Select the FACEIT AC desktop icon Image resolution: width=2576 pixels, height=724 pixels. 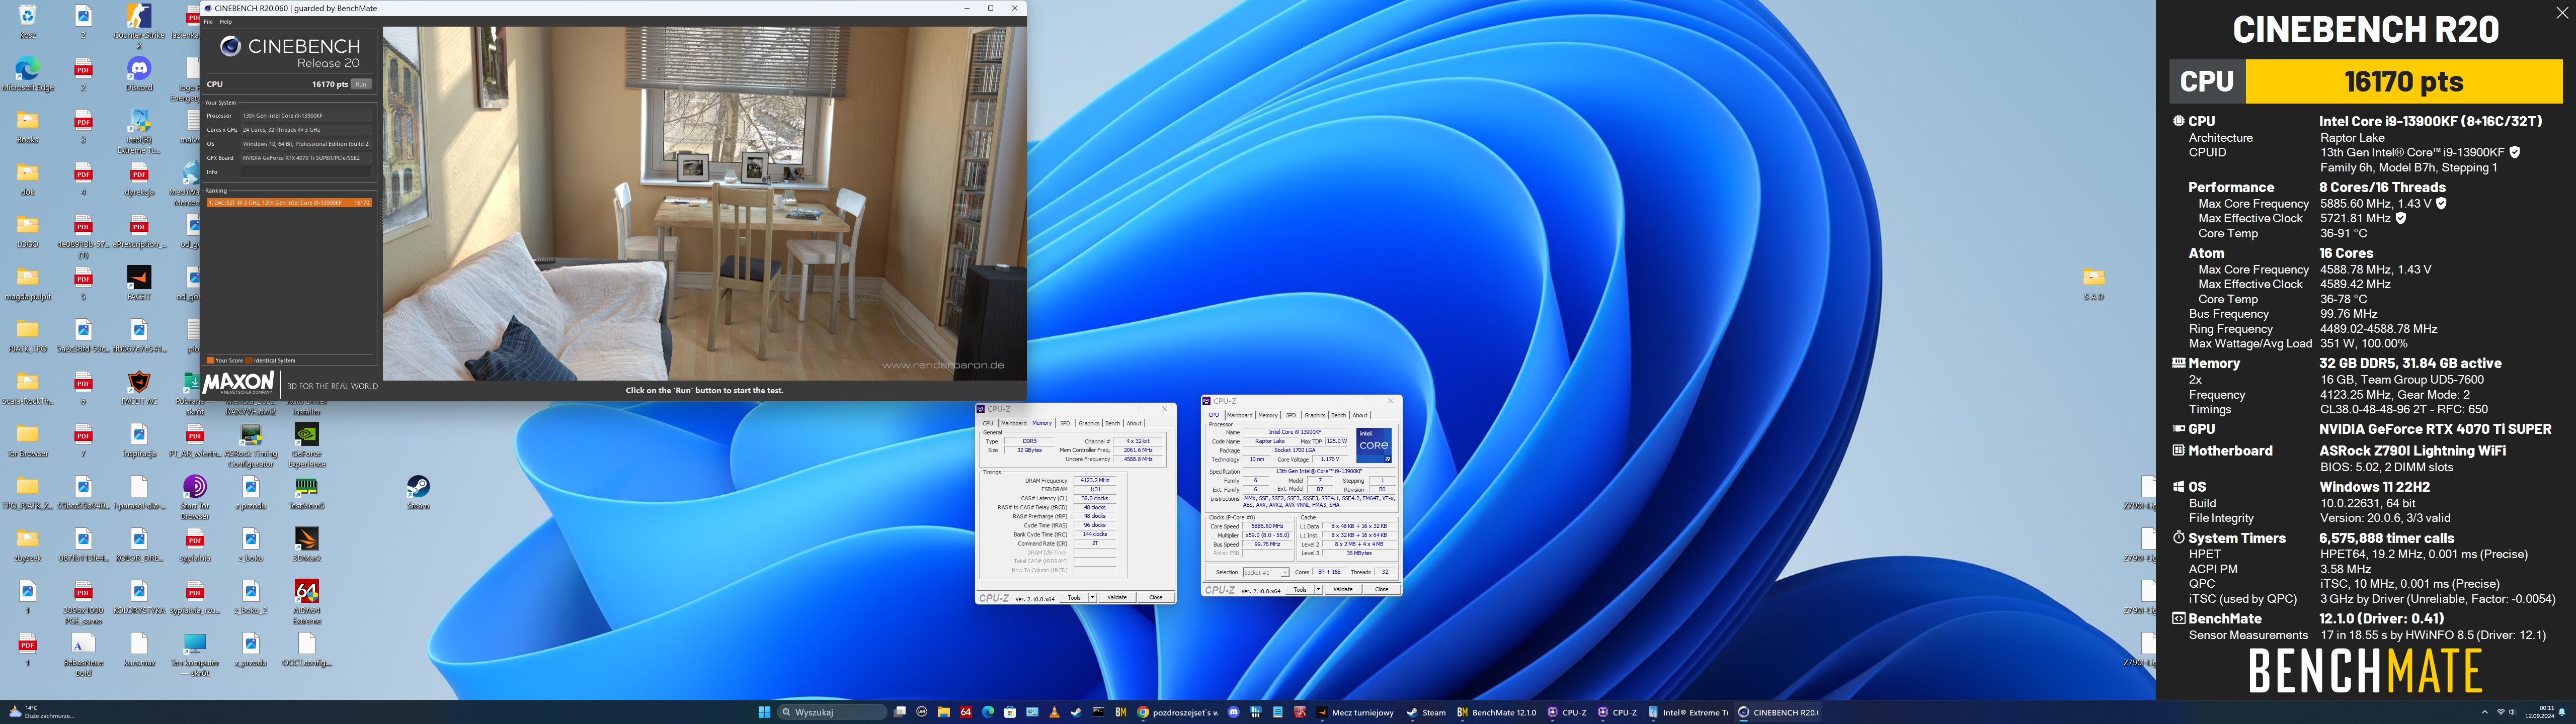[139, 388]
